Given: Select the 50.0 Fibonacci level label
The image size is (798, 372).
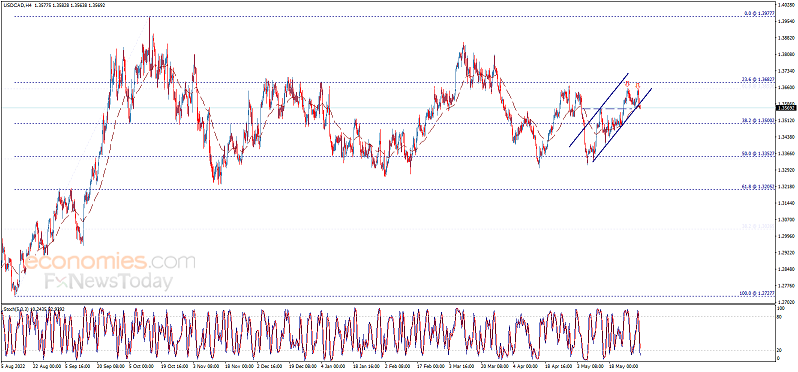Looking at the screenshot, I should pyautogui.click(x=759, y=154).
